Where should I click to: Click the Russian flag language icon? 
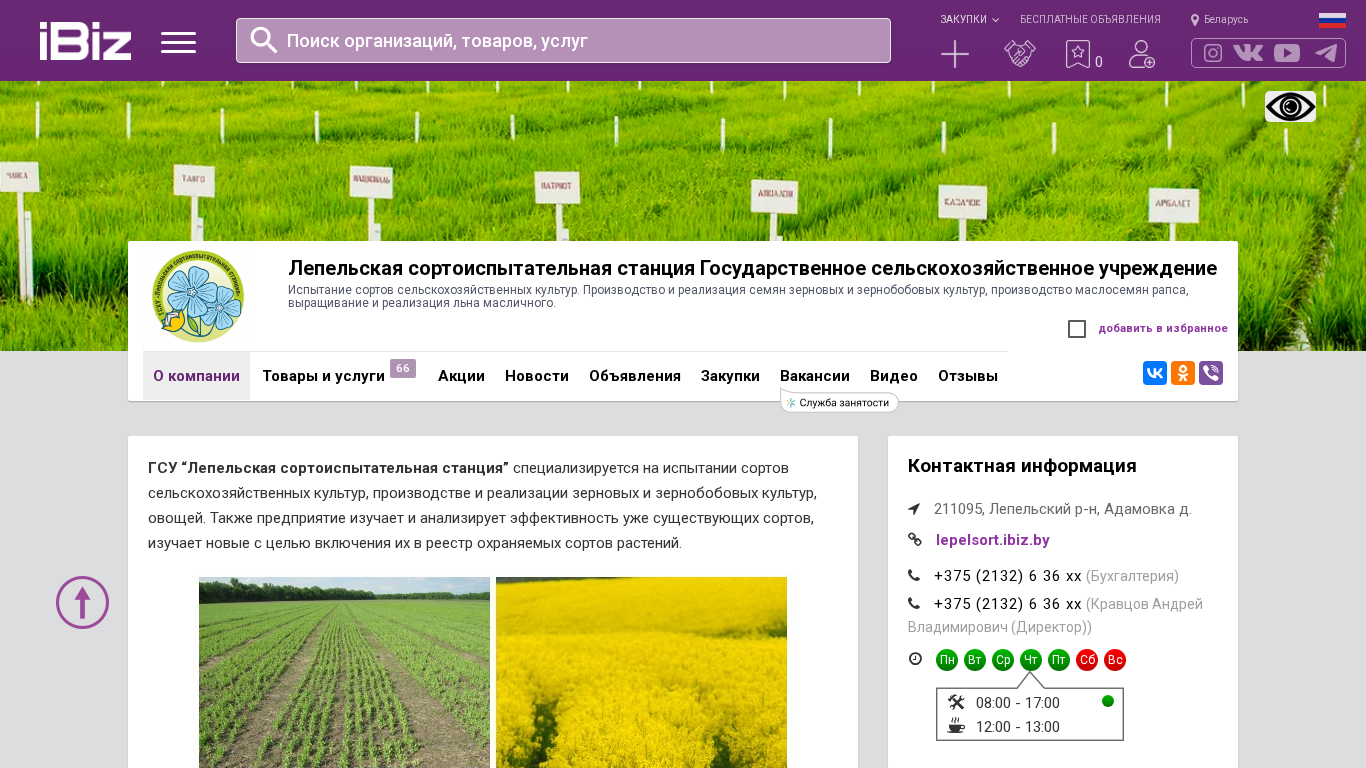(x=1332, y=20)
